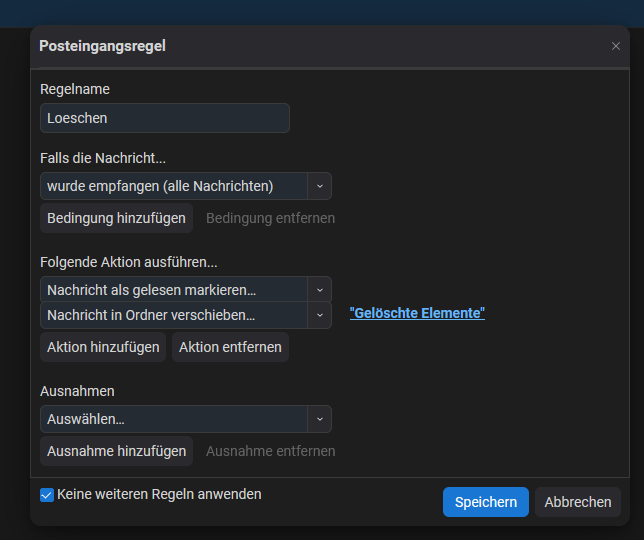This screenshot has width=644, height=540.
Task: Click Bedingung hinzufügen button
Action: click(x=116, y=218)
